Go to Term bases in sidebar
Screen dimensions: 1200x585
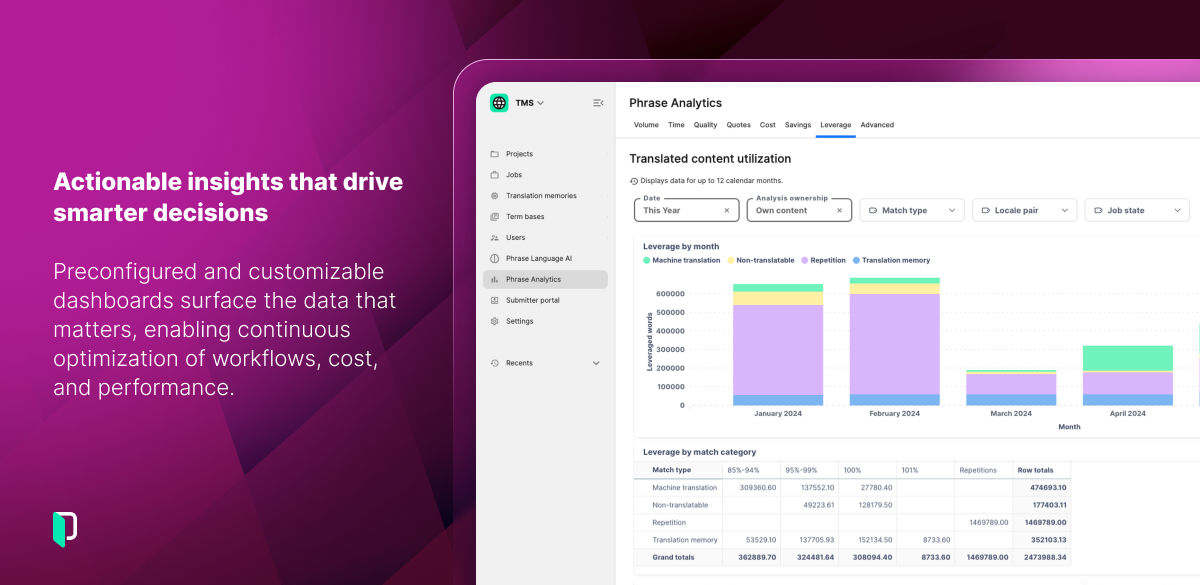coord(525,217)
